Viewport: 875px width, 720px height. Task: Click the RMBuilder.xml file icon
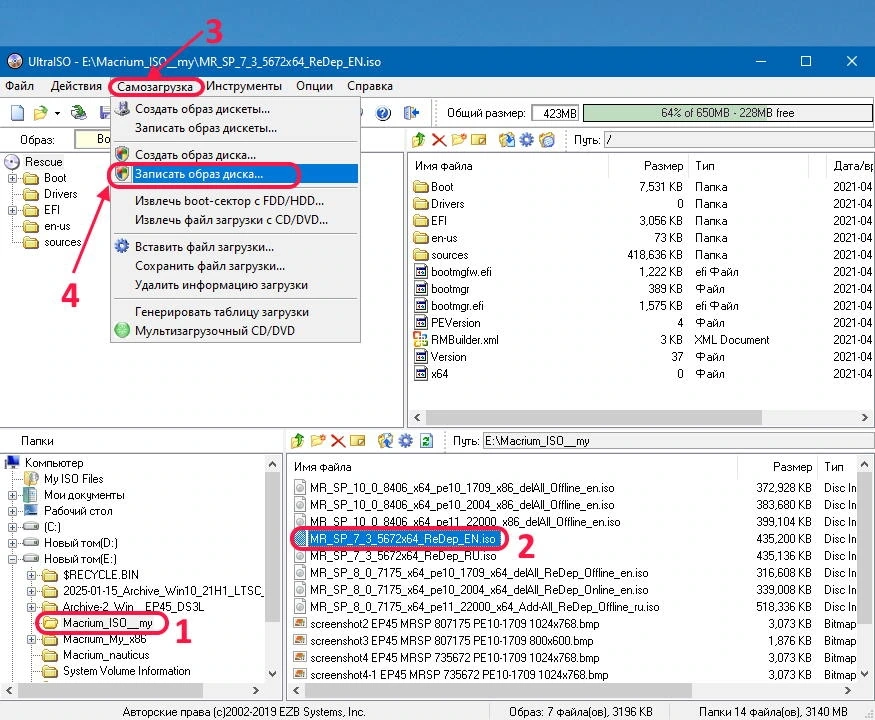(420, 339)
